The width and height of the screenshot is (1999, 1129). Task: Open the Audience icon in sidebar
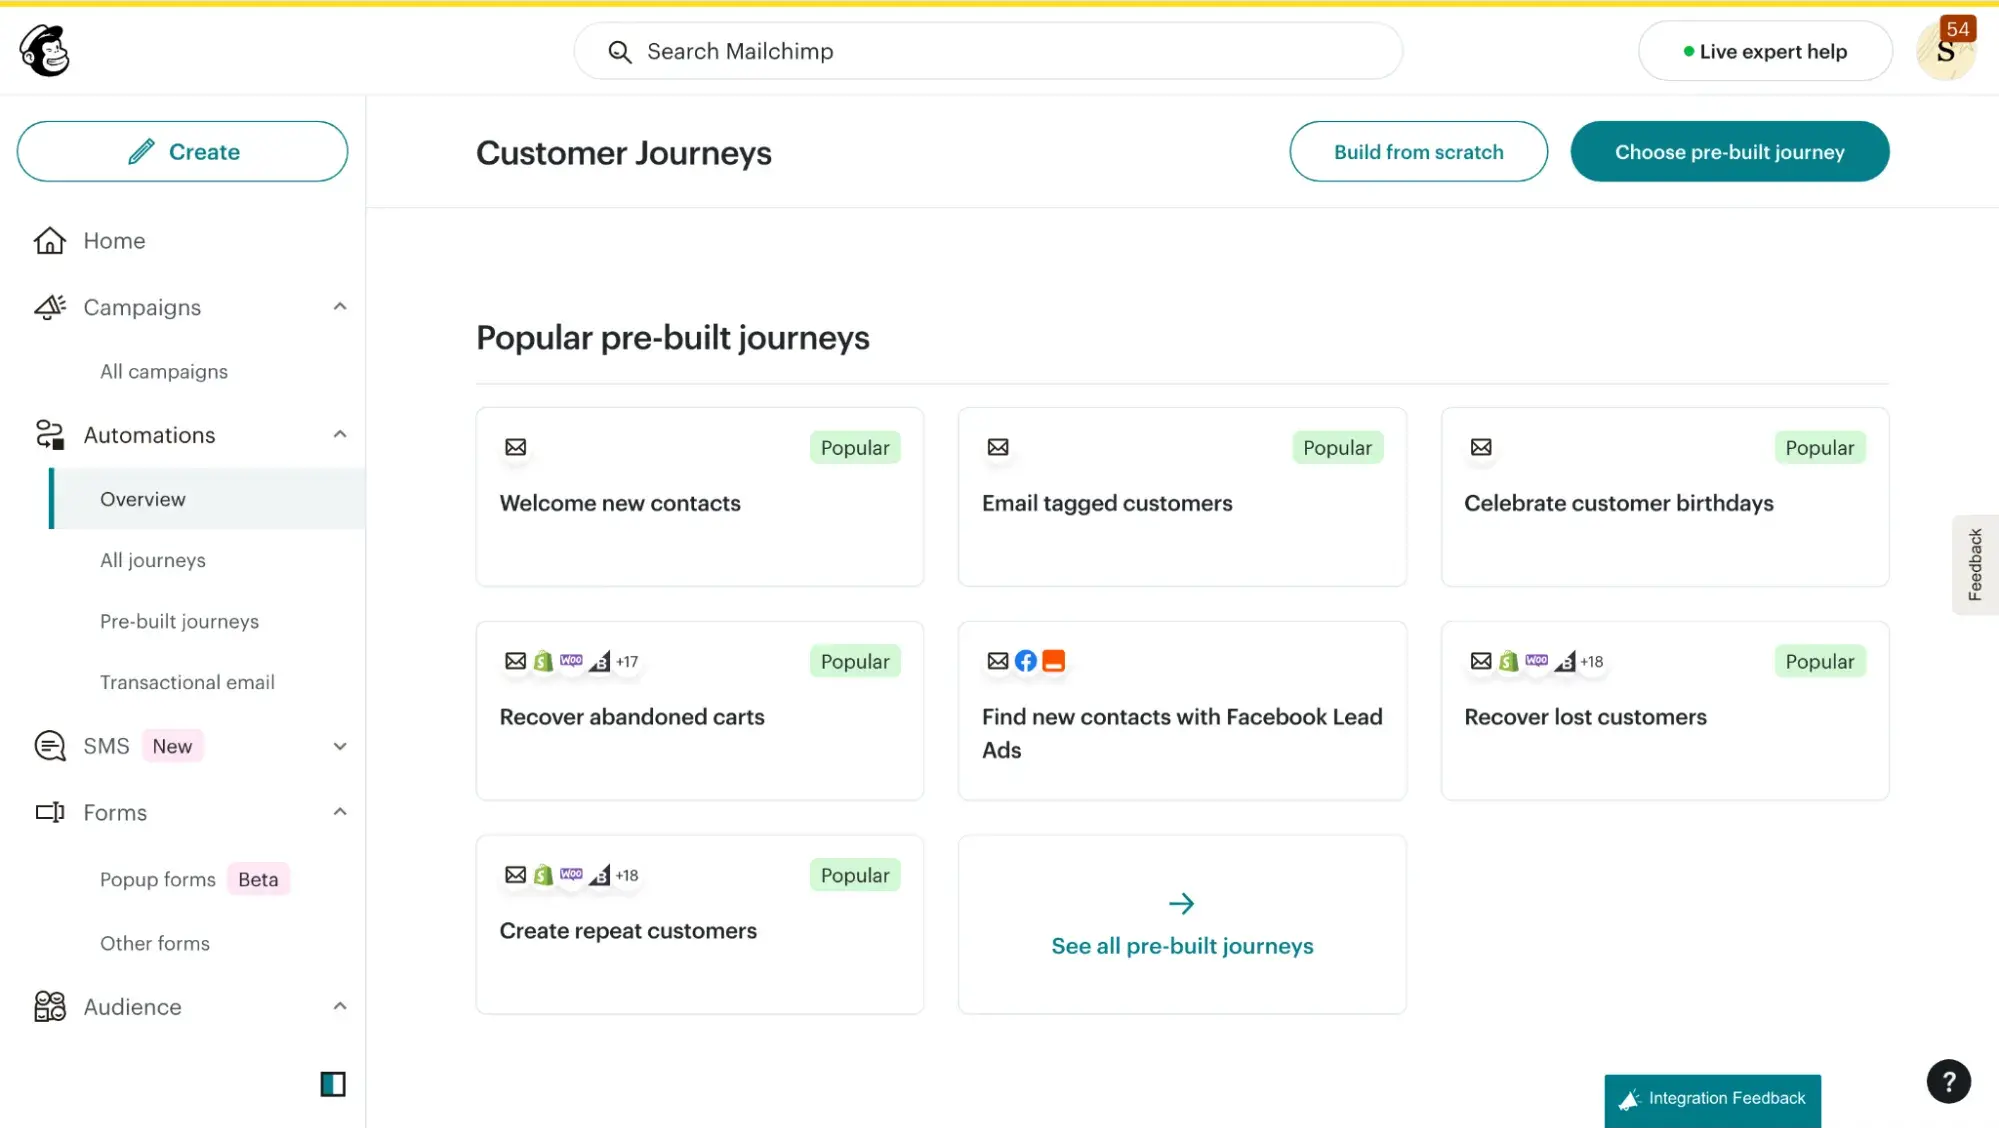49,1007
